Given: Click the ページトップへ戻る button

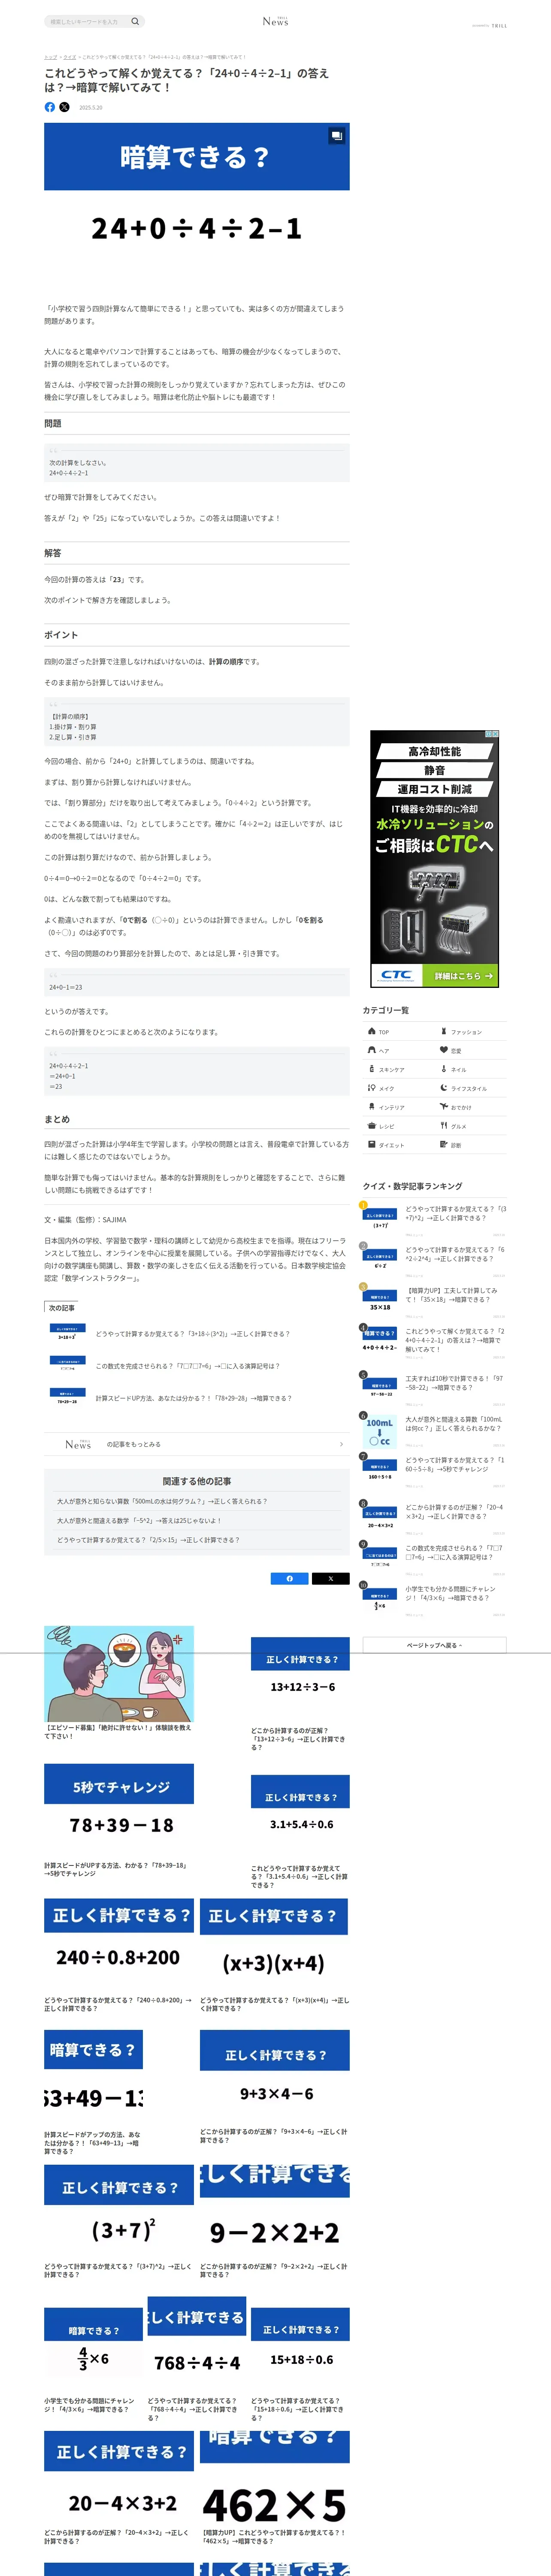Looking at the screenshot, I should point(434,1645).
